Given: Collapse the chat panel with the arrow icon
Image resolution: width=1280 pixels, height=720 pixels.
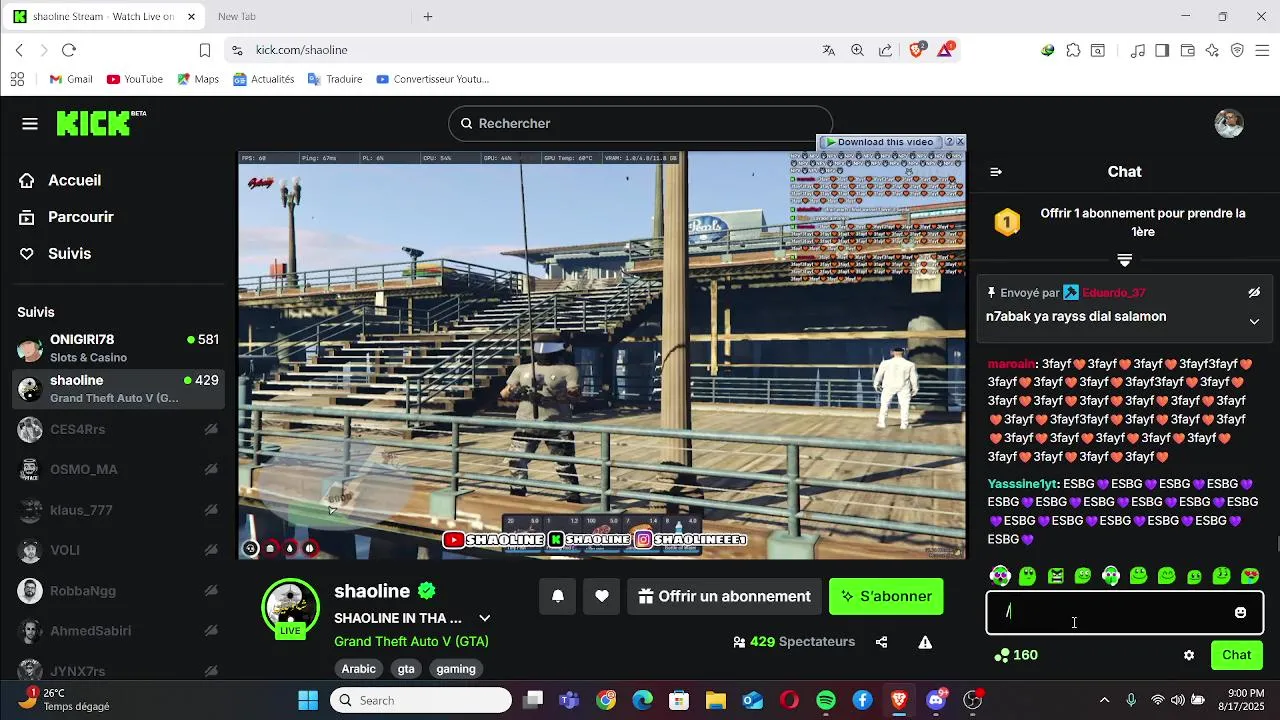Looking at the screenshot, I should [x=996, y=172].
